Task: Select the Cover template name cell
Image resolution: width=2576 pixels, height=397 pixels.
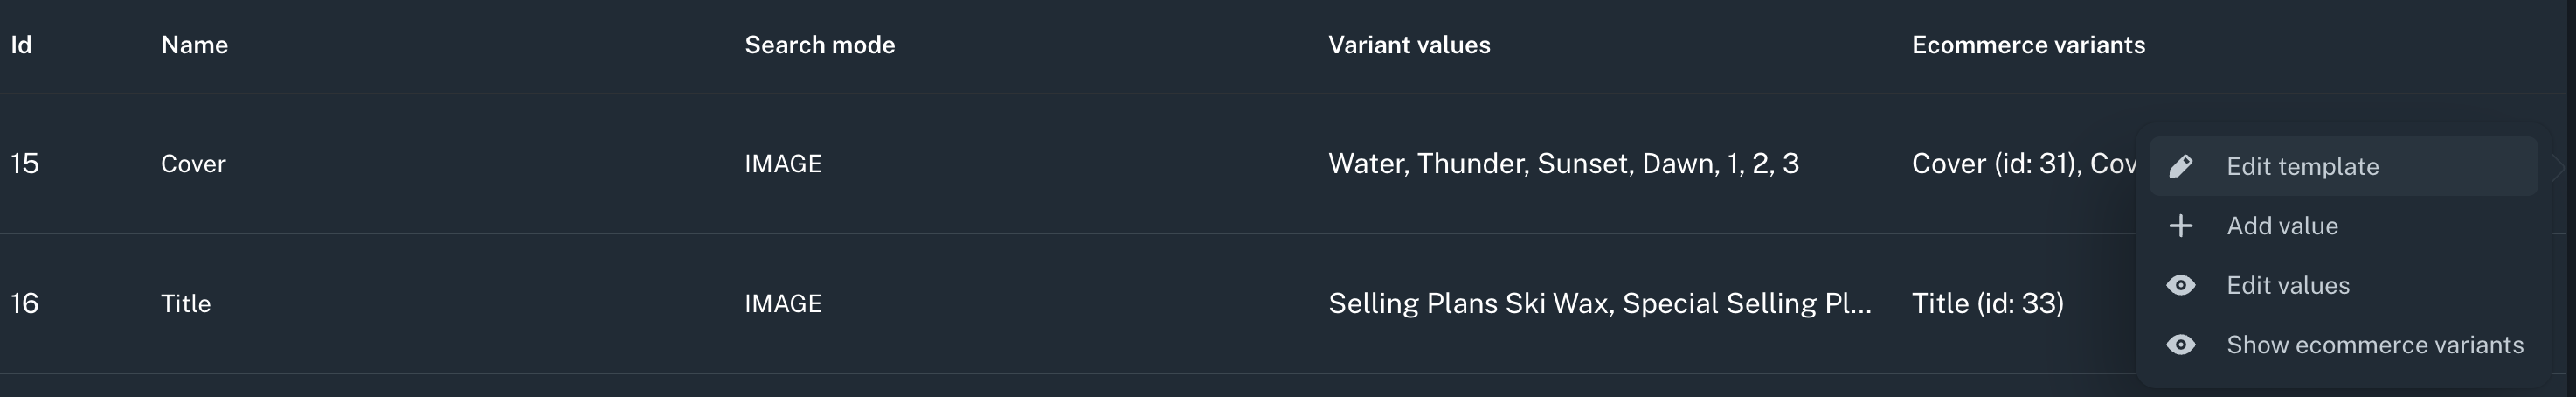Action: [x=193, y=164]
